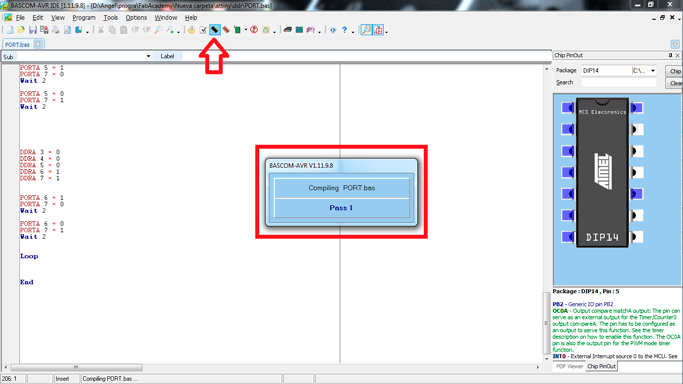Click the Replace toolbar icon
The height and width of the screenshot is (384, 683).
pos(170,30)
